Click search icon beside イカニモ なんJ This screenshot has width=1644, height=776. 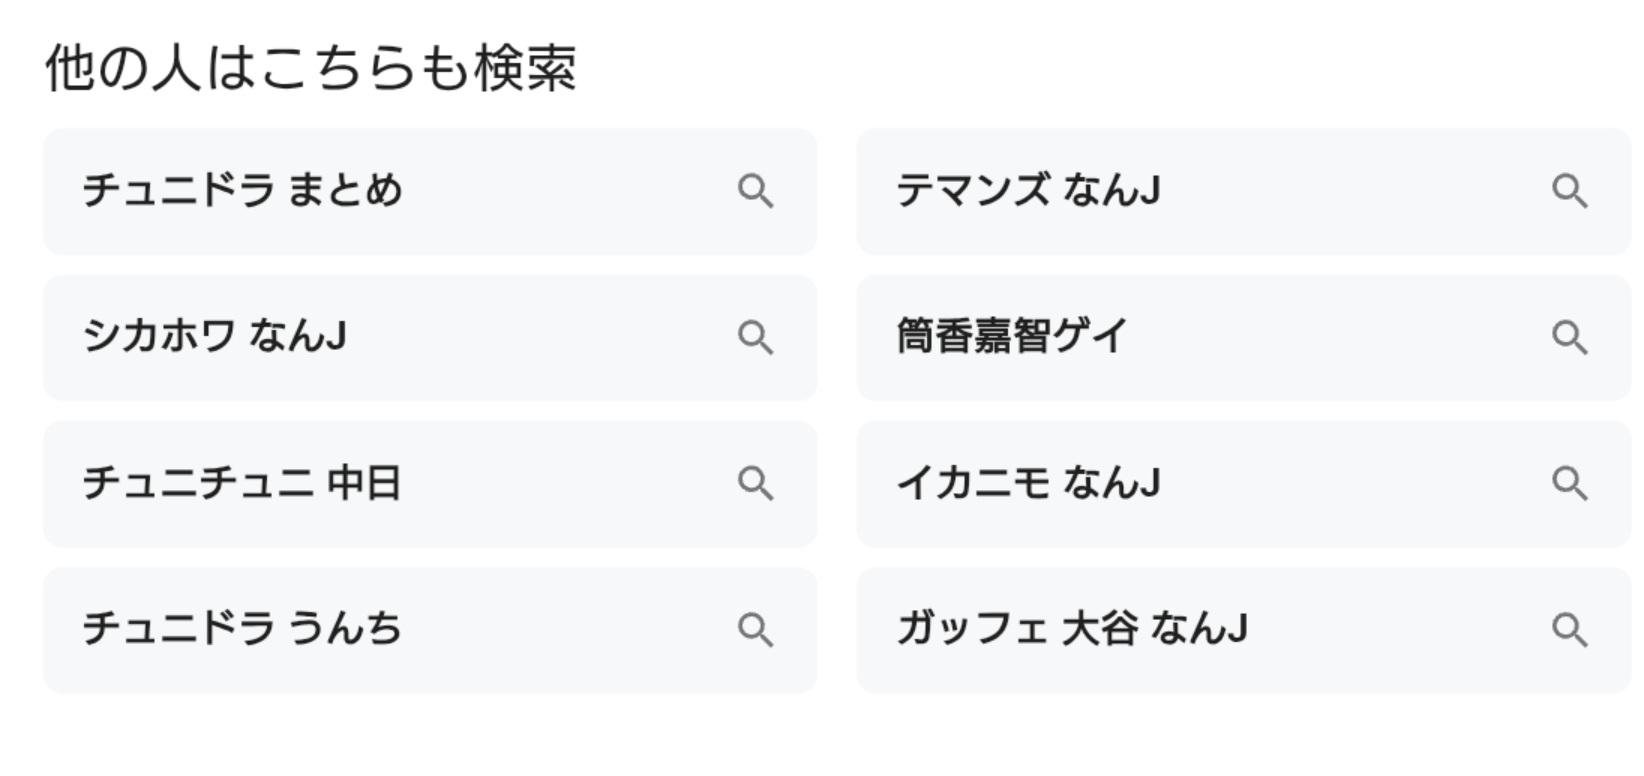tap(1569, 484)
